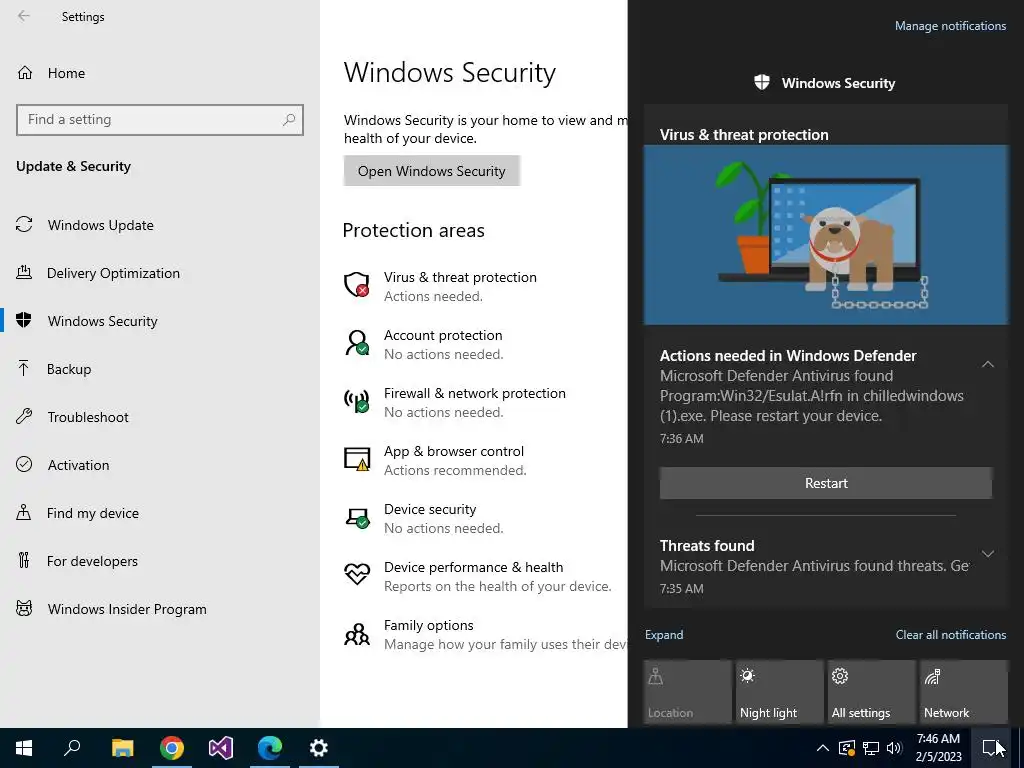Focus the Find a setting search box

coord(159,120)
